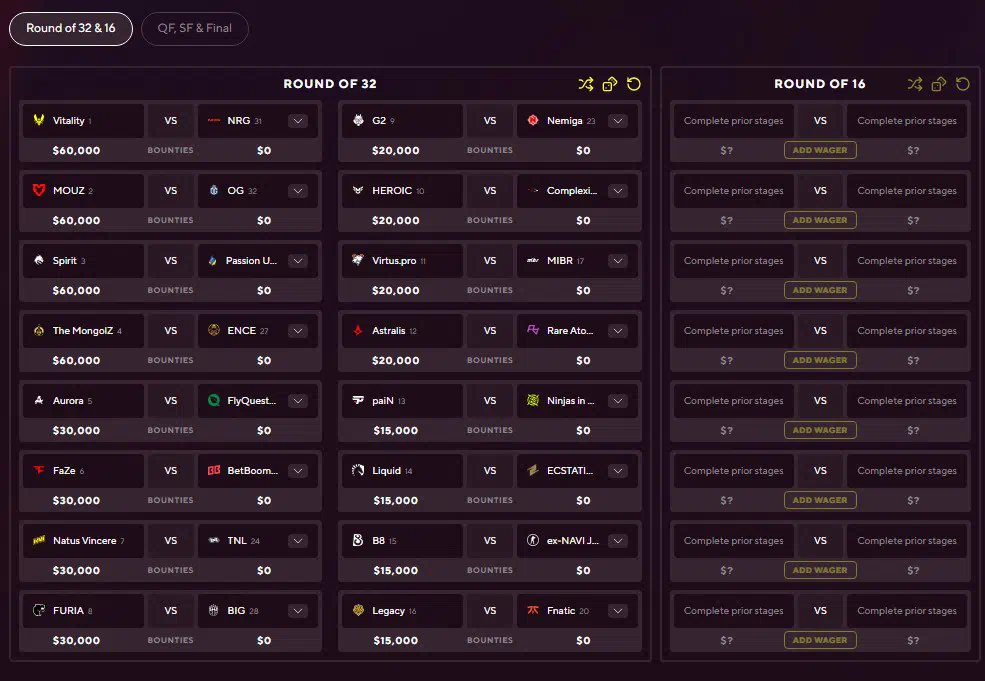
Task: Click the HEROIC team logo
Action: tap(358, 190)
